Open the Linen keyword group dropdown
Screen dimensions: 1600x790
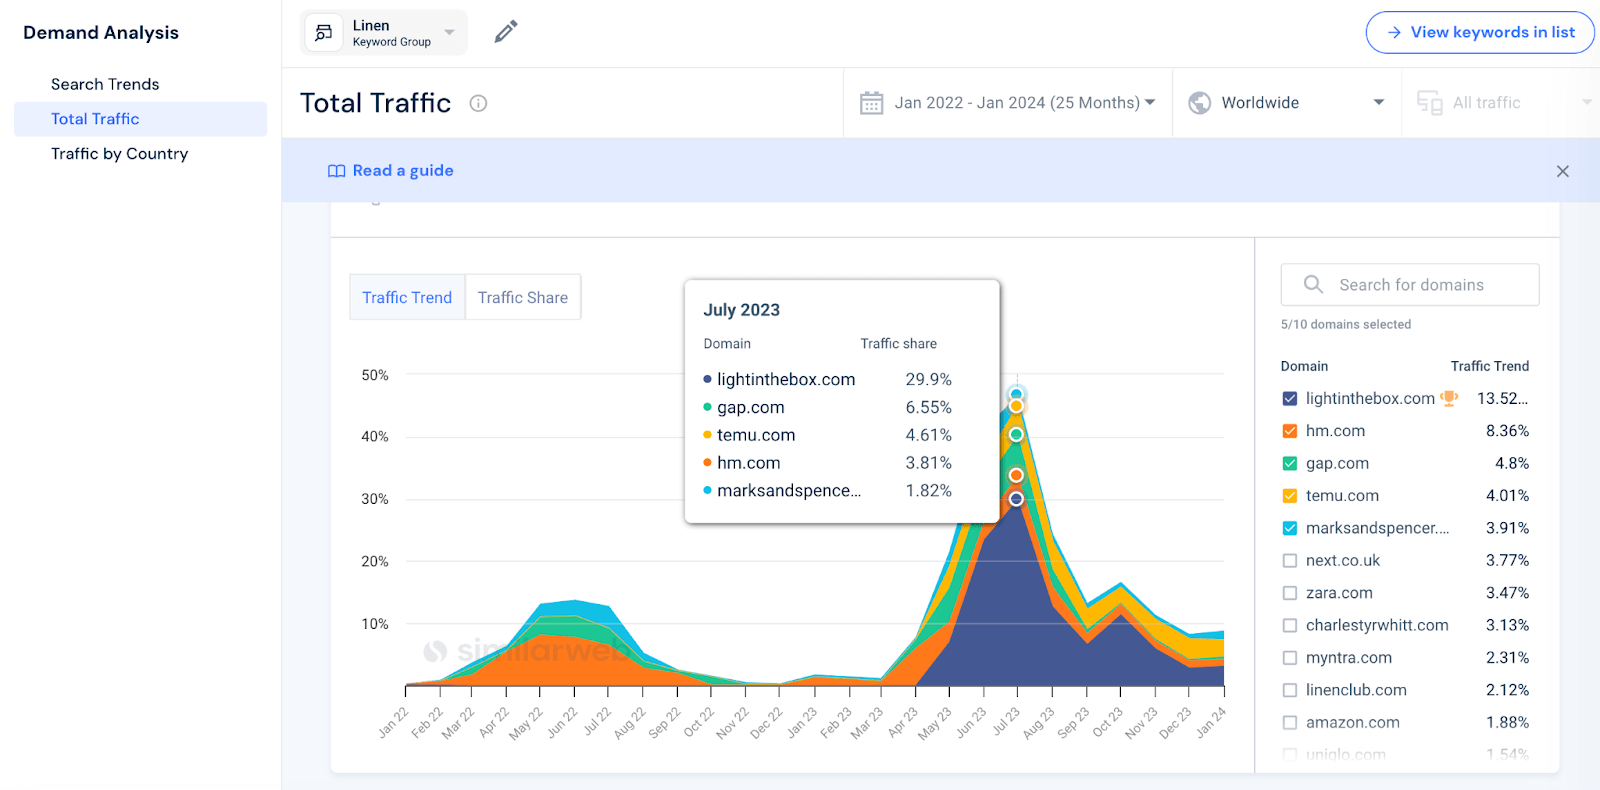(384, 33)
